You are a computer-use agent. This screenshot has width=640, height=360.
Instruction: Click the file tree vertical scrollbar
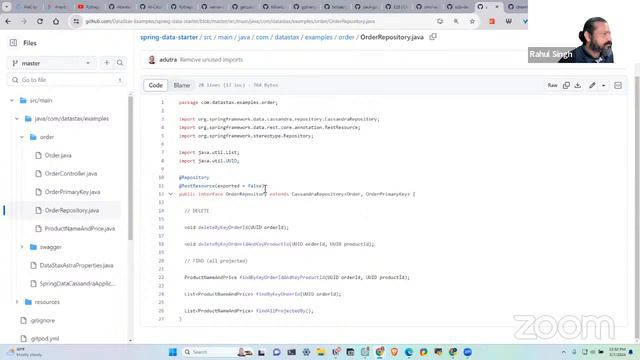tap(130, 167)
